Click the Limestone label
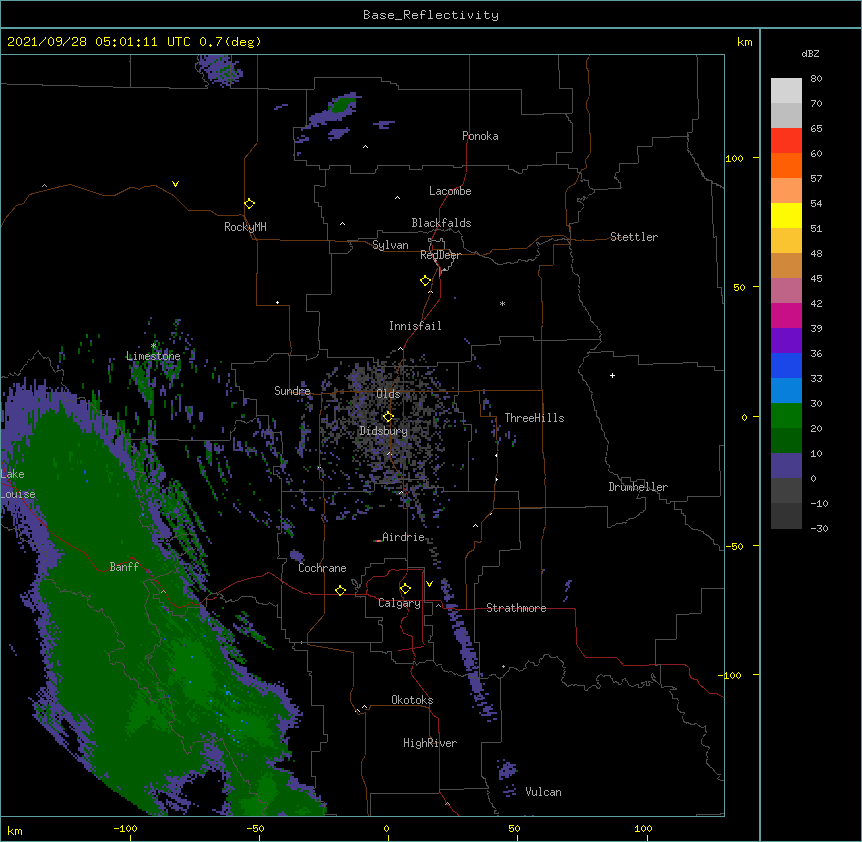Screen dimensions: 862x842 point(153,356)
